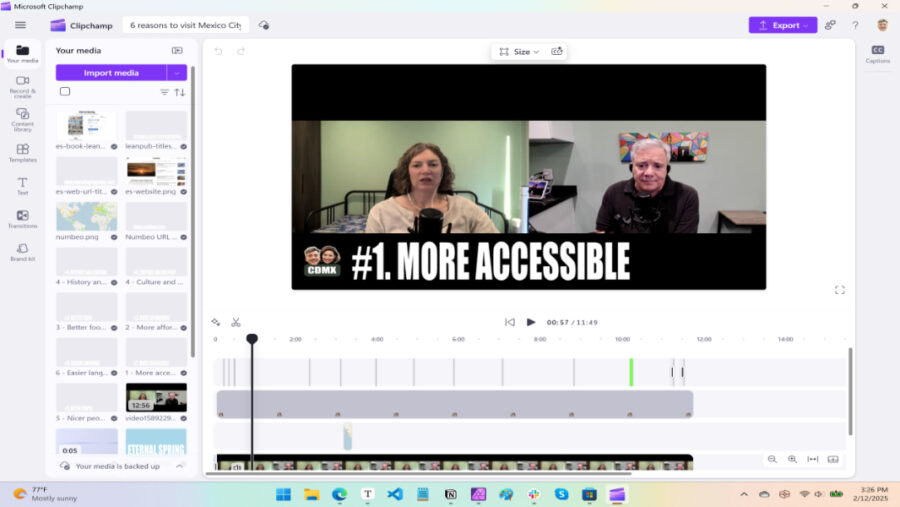Viewport: 900px width, 507px height.
Task: Open the Content library sidebar tab
Action: (22, 118)
